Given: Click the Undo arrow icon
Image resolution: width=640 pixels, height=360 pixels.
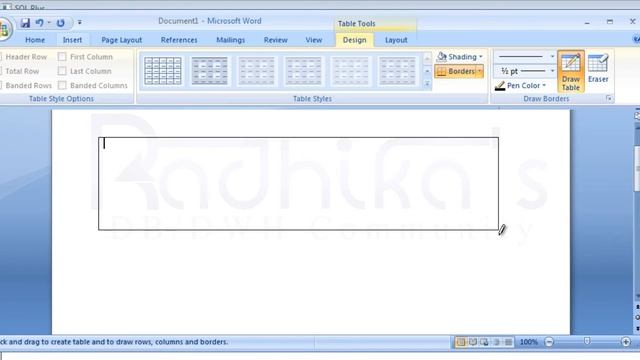Looking at the screenshot, I should click(x=39, y=23).
